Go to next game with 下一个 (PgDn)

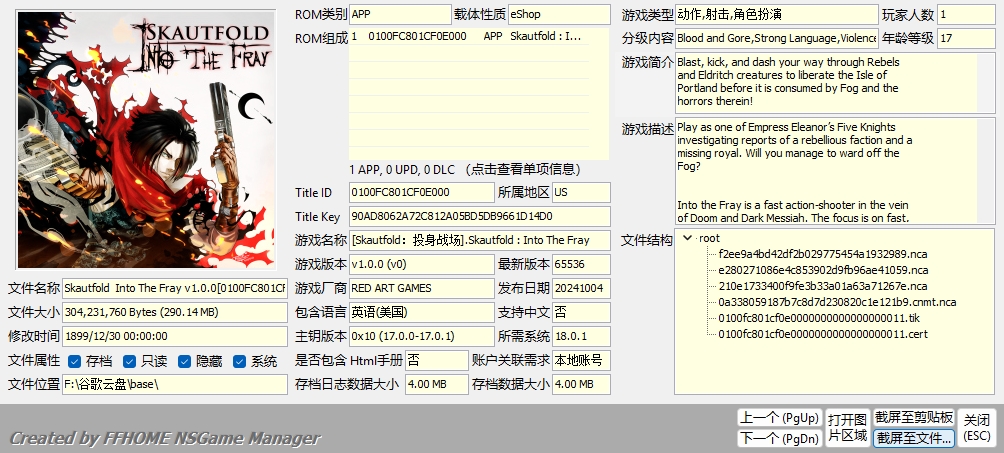779,438
